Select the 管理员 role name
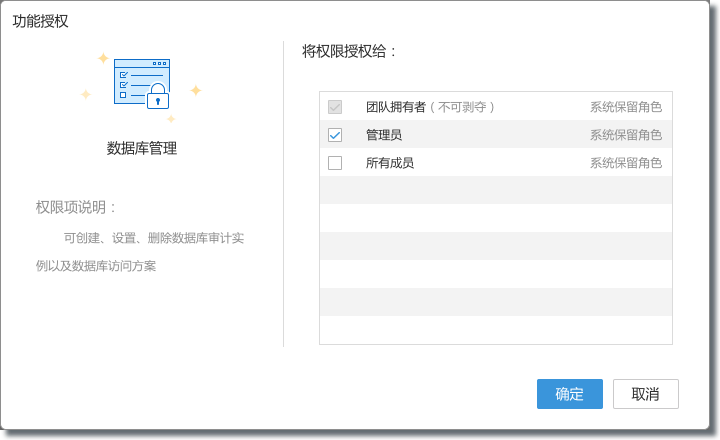Screen dimensions: 720x440 click(x=384, y=135)
